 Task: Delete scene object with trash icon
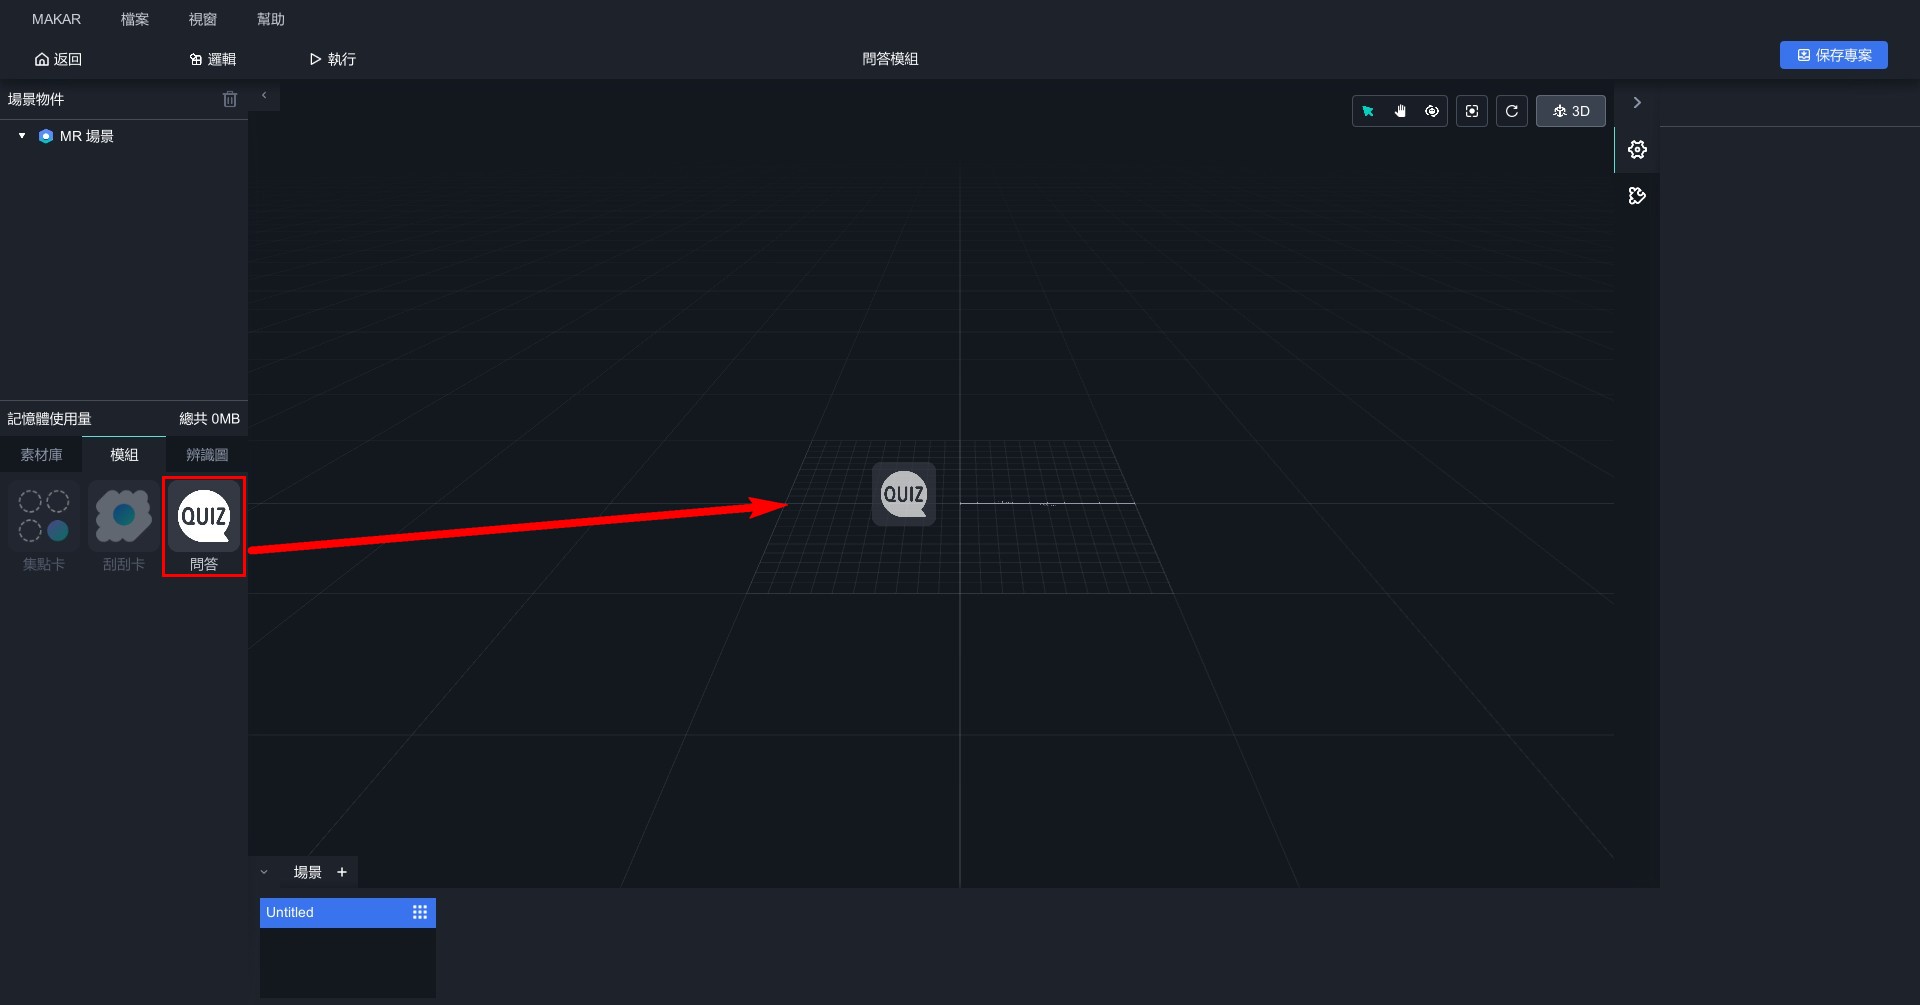click(230, 99)
